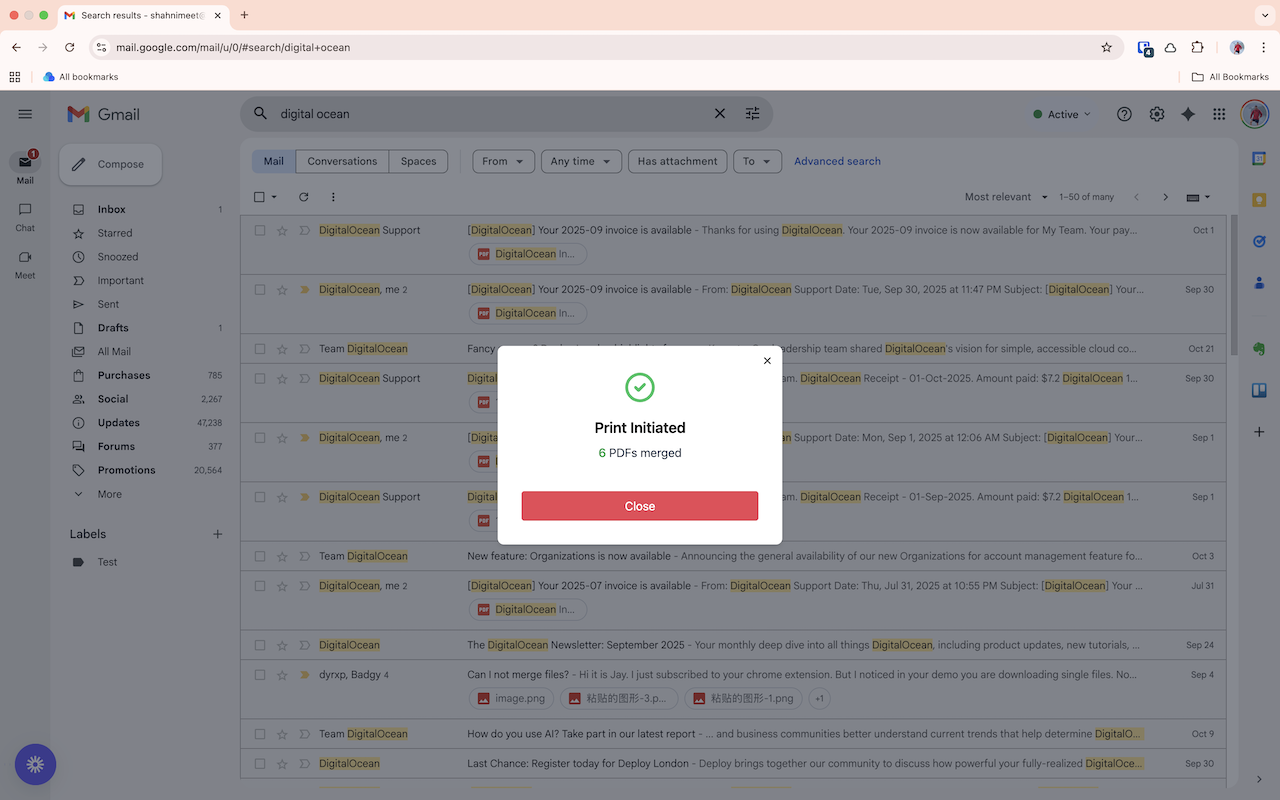Open Advanced search link
Image resolution: width=1280 pixels, height=800 pixels.
[837, 160]
